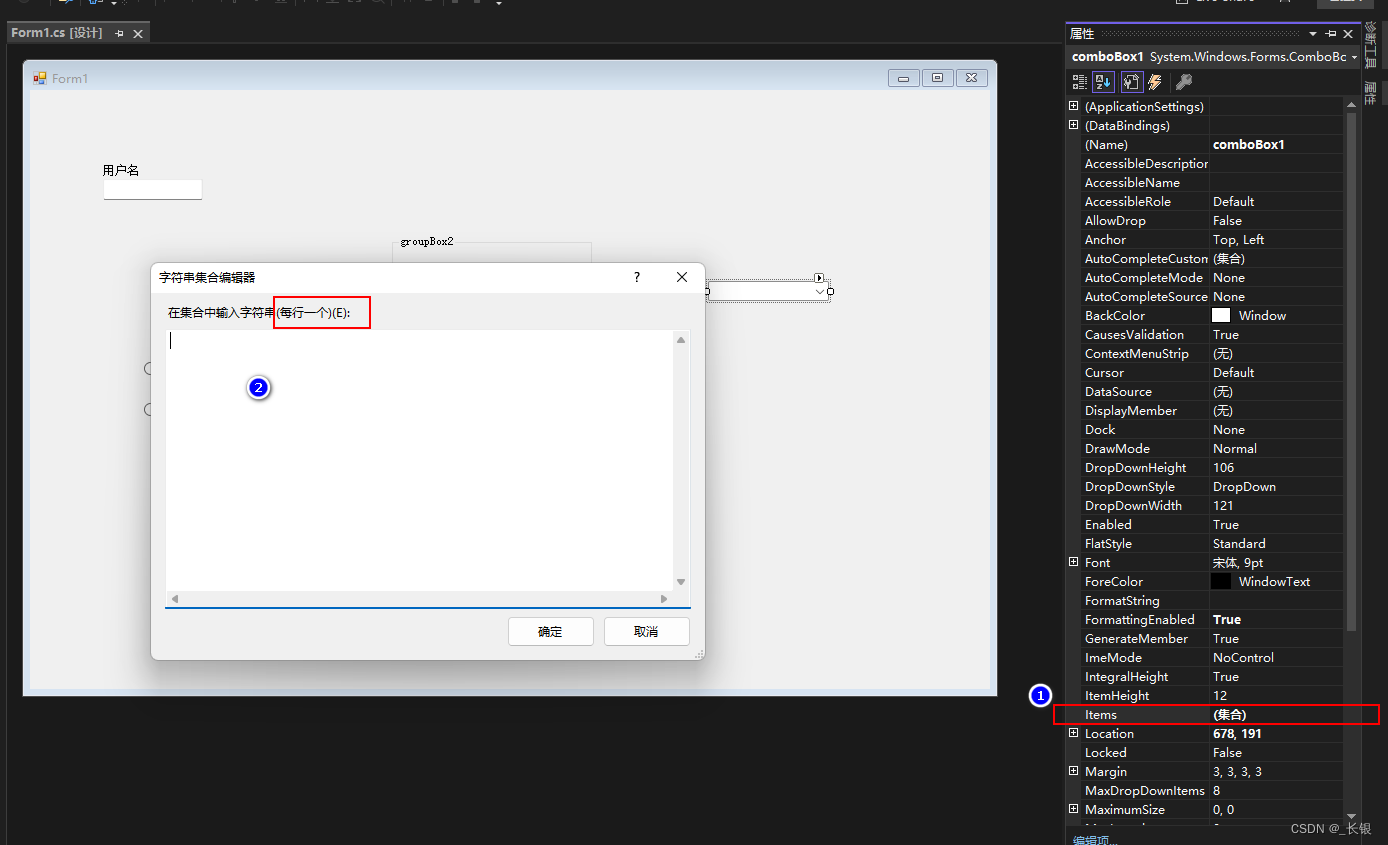Close the String Collection Editor dialog
The width and height of the screenshot is (1388, 845).
[682, 277]
